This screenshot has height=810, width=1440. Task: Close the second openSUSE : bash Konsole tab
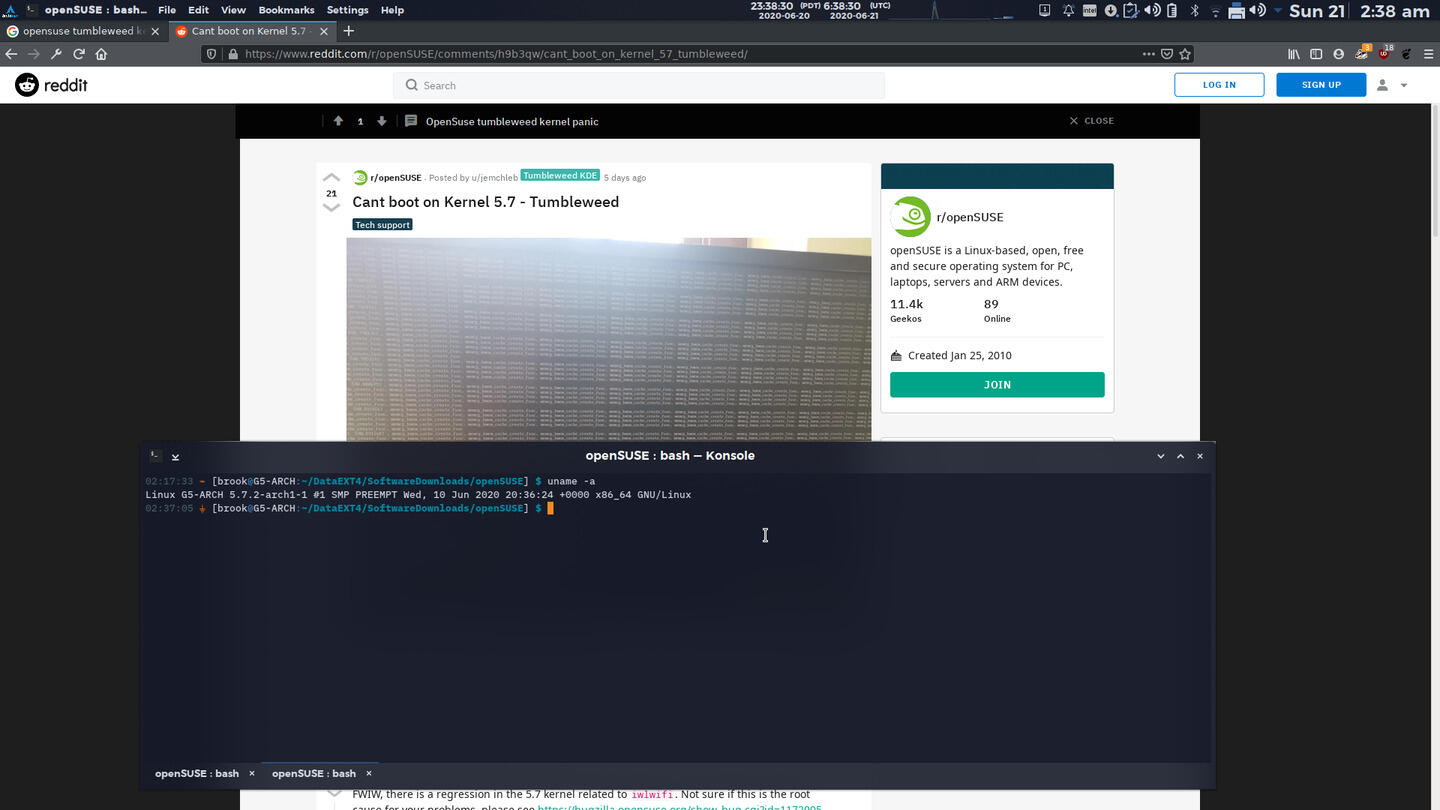tap(369, 773)
